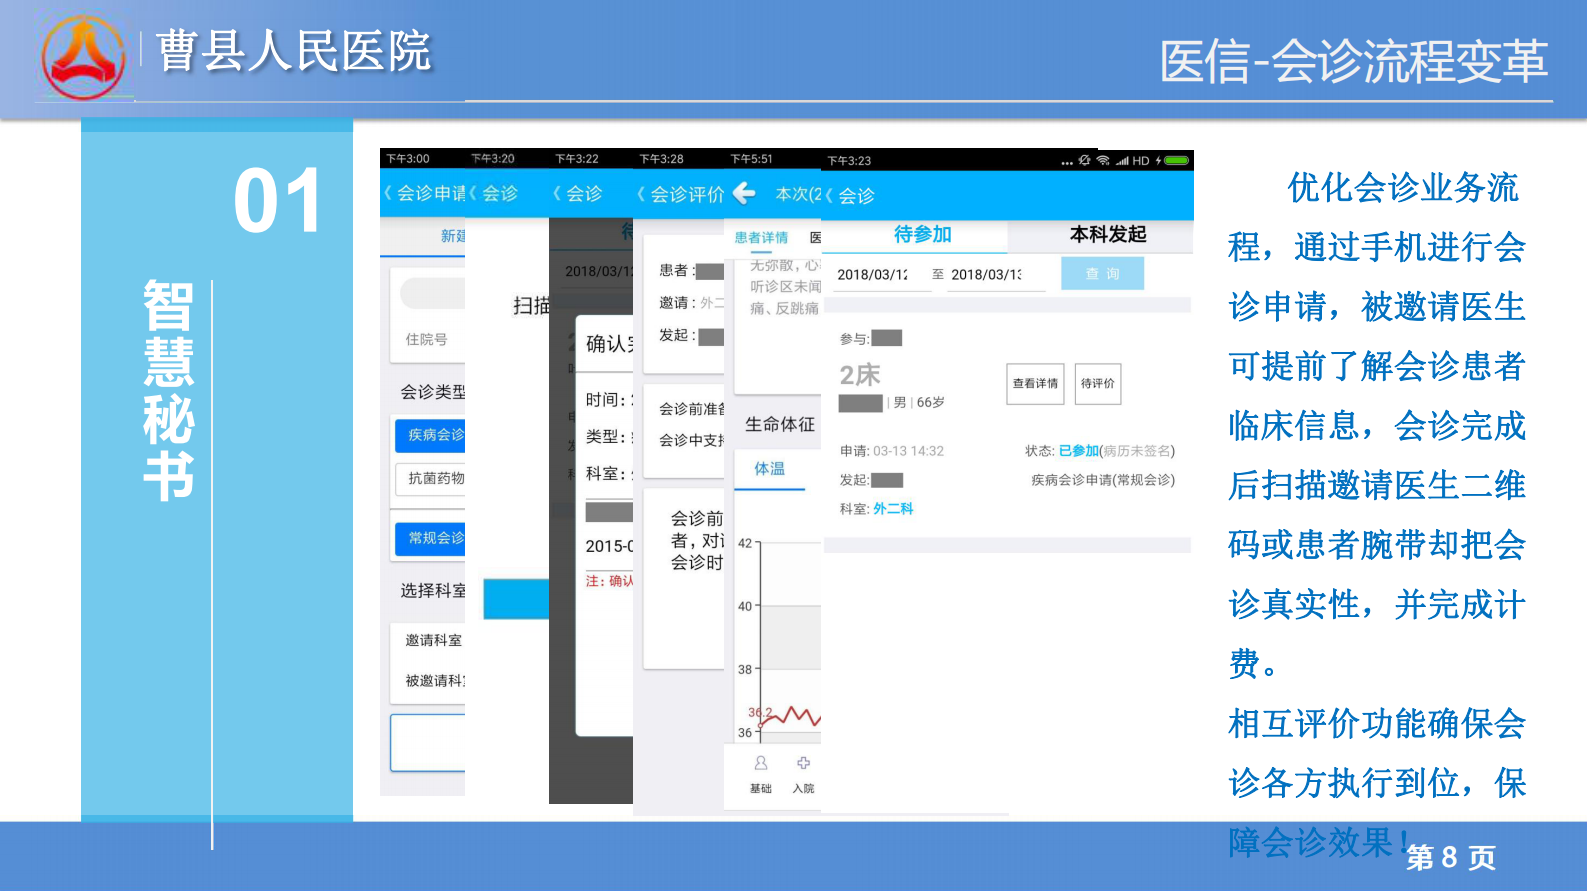Click the large 01 section number
The width and height of the screenshot is (1587, 891).
tap(278, 201)
